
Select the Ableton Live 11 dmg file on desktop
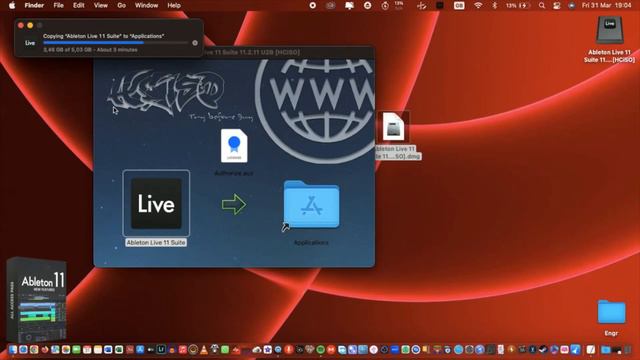(393, 127)
